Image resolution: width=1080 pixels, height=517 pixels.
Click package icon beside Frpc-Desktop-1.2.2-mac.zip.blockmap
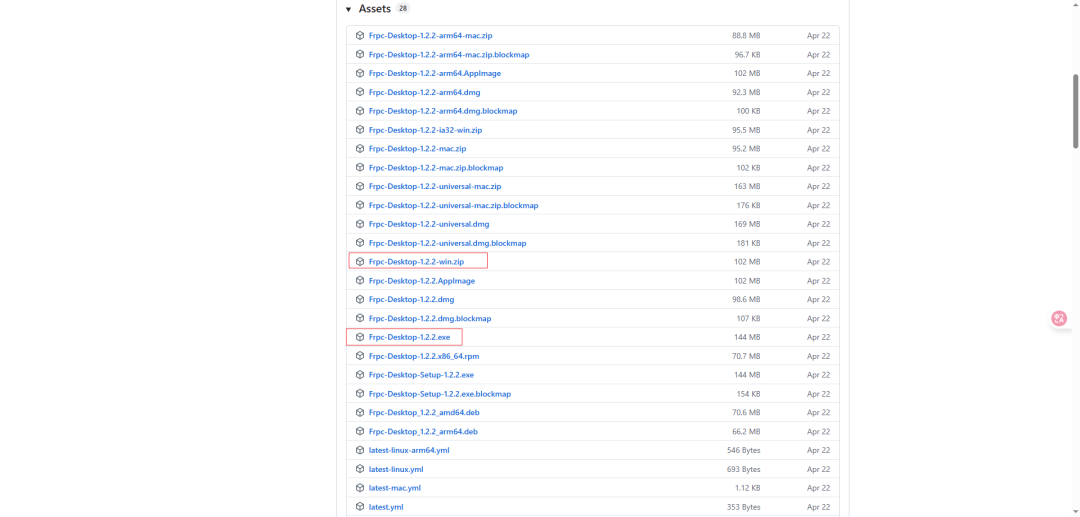360,167
